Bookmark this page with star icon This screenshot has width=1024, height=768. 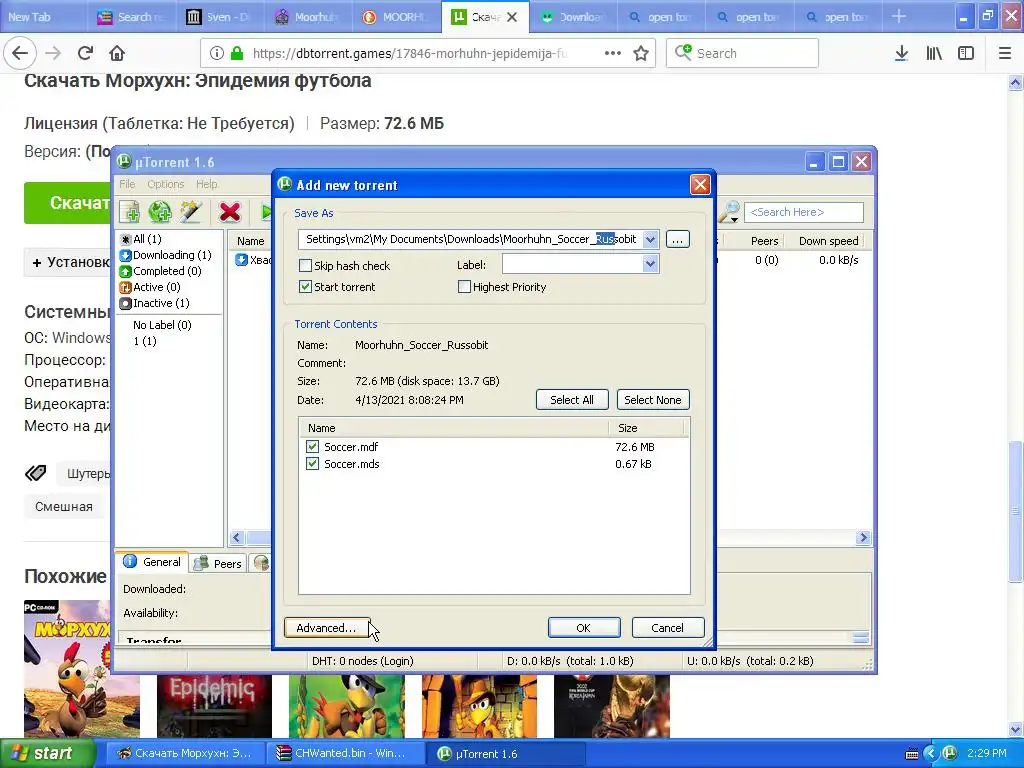641,54
